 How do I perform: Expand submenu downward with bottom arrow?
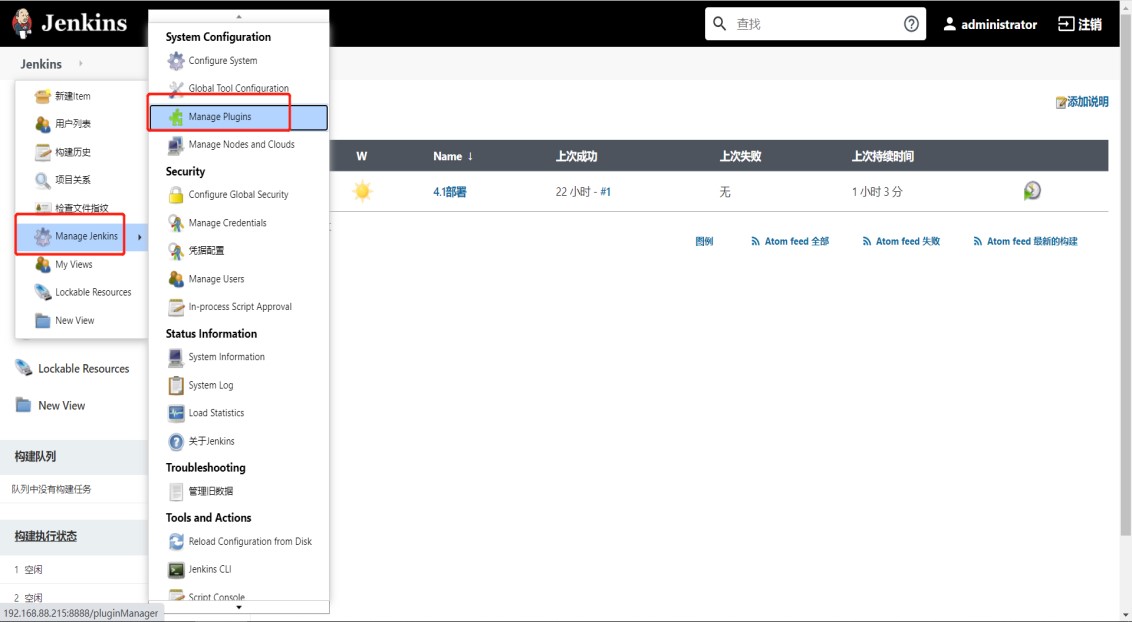(x=238, y=607)
